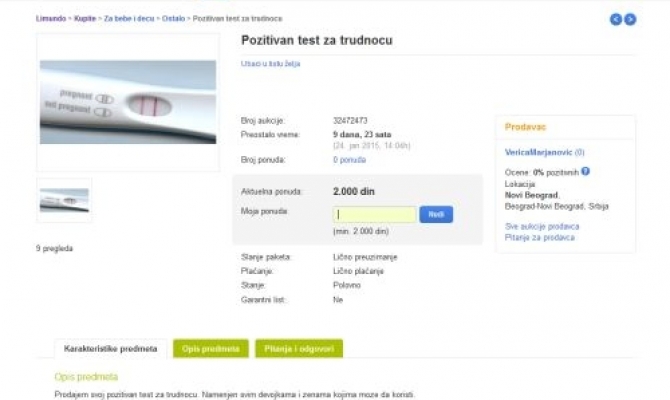
Task: Click the Limundo breadcrumb link
Action: point(49,18)
